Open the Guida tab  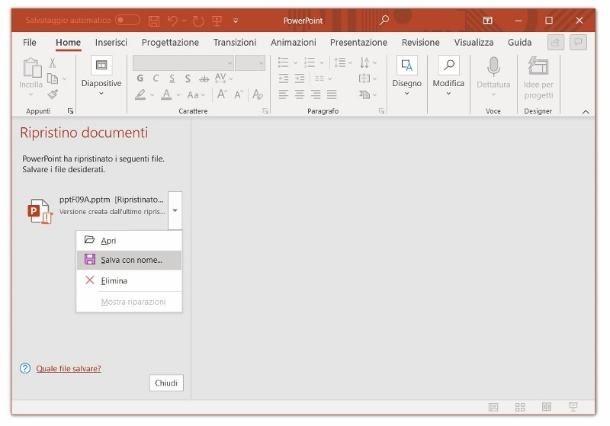point(519,42)
